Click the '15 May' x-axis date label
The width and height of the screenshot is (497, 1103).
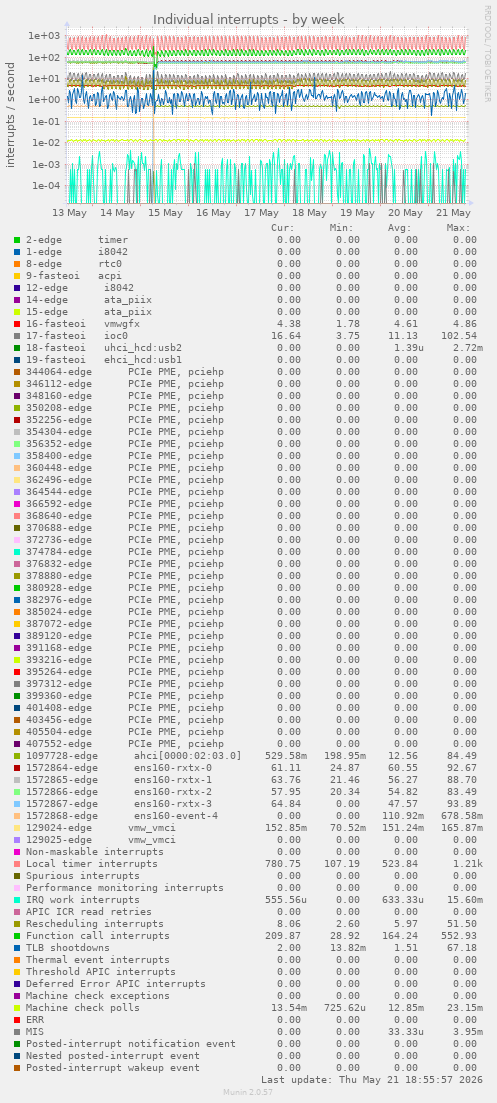[164, 212]
